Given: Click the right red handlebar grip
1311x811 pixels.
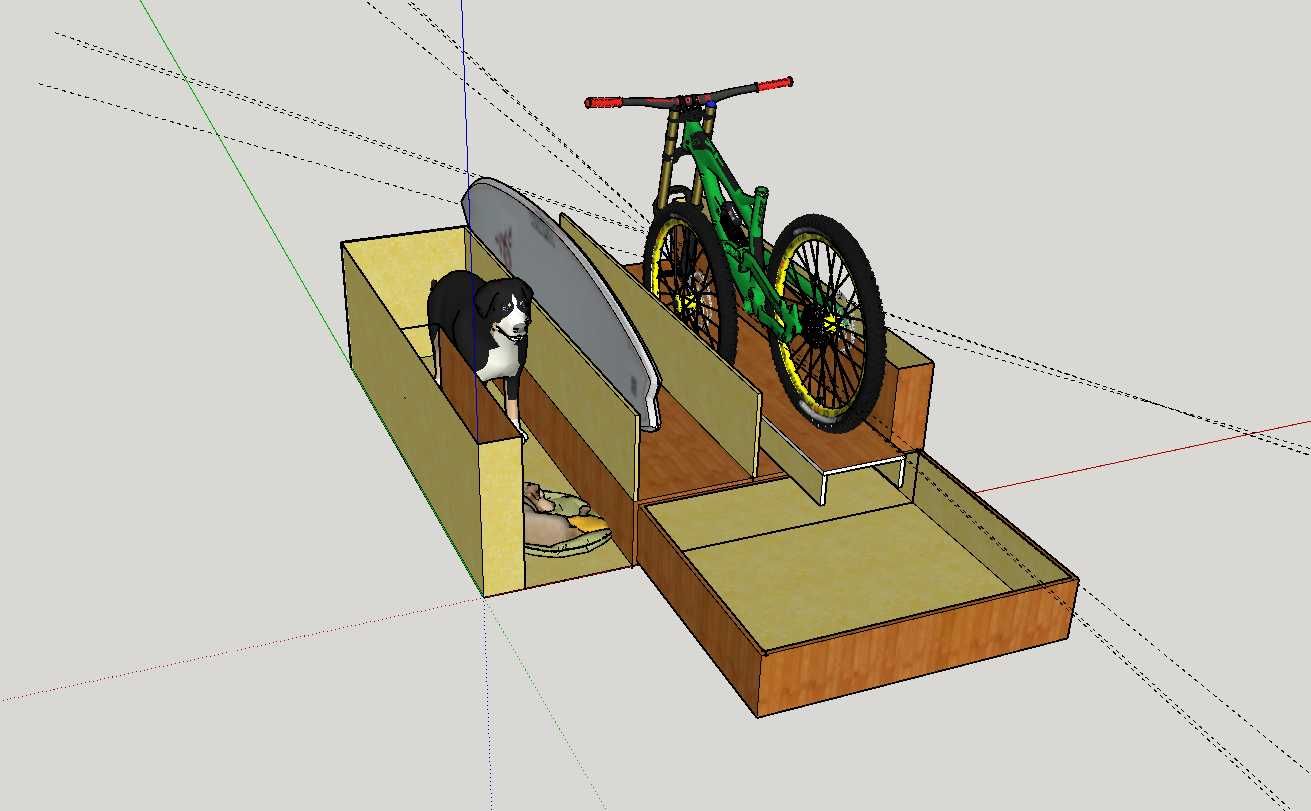Looking at the screenshot, I should (775, 84).
